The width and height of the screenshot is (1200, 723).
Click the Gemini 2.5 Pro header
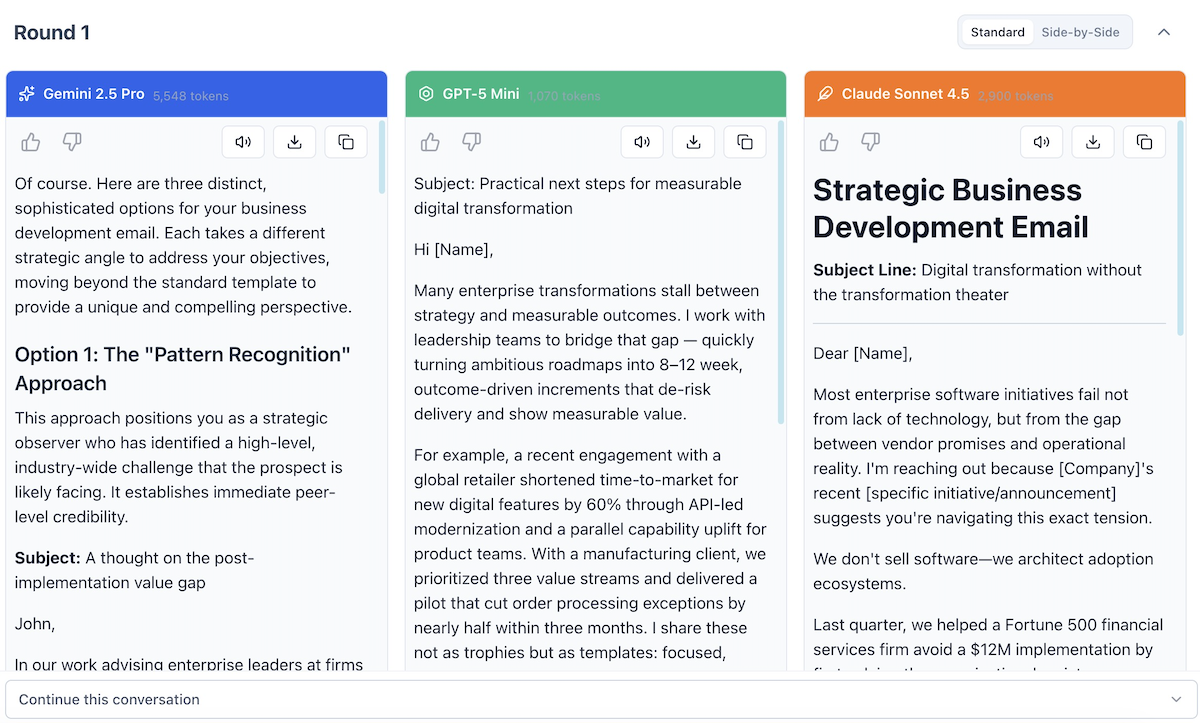click(x=196, y=94)
